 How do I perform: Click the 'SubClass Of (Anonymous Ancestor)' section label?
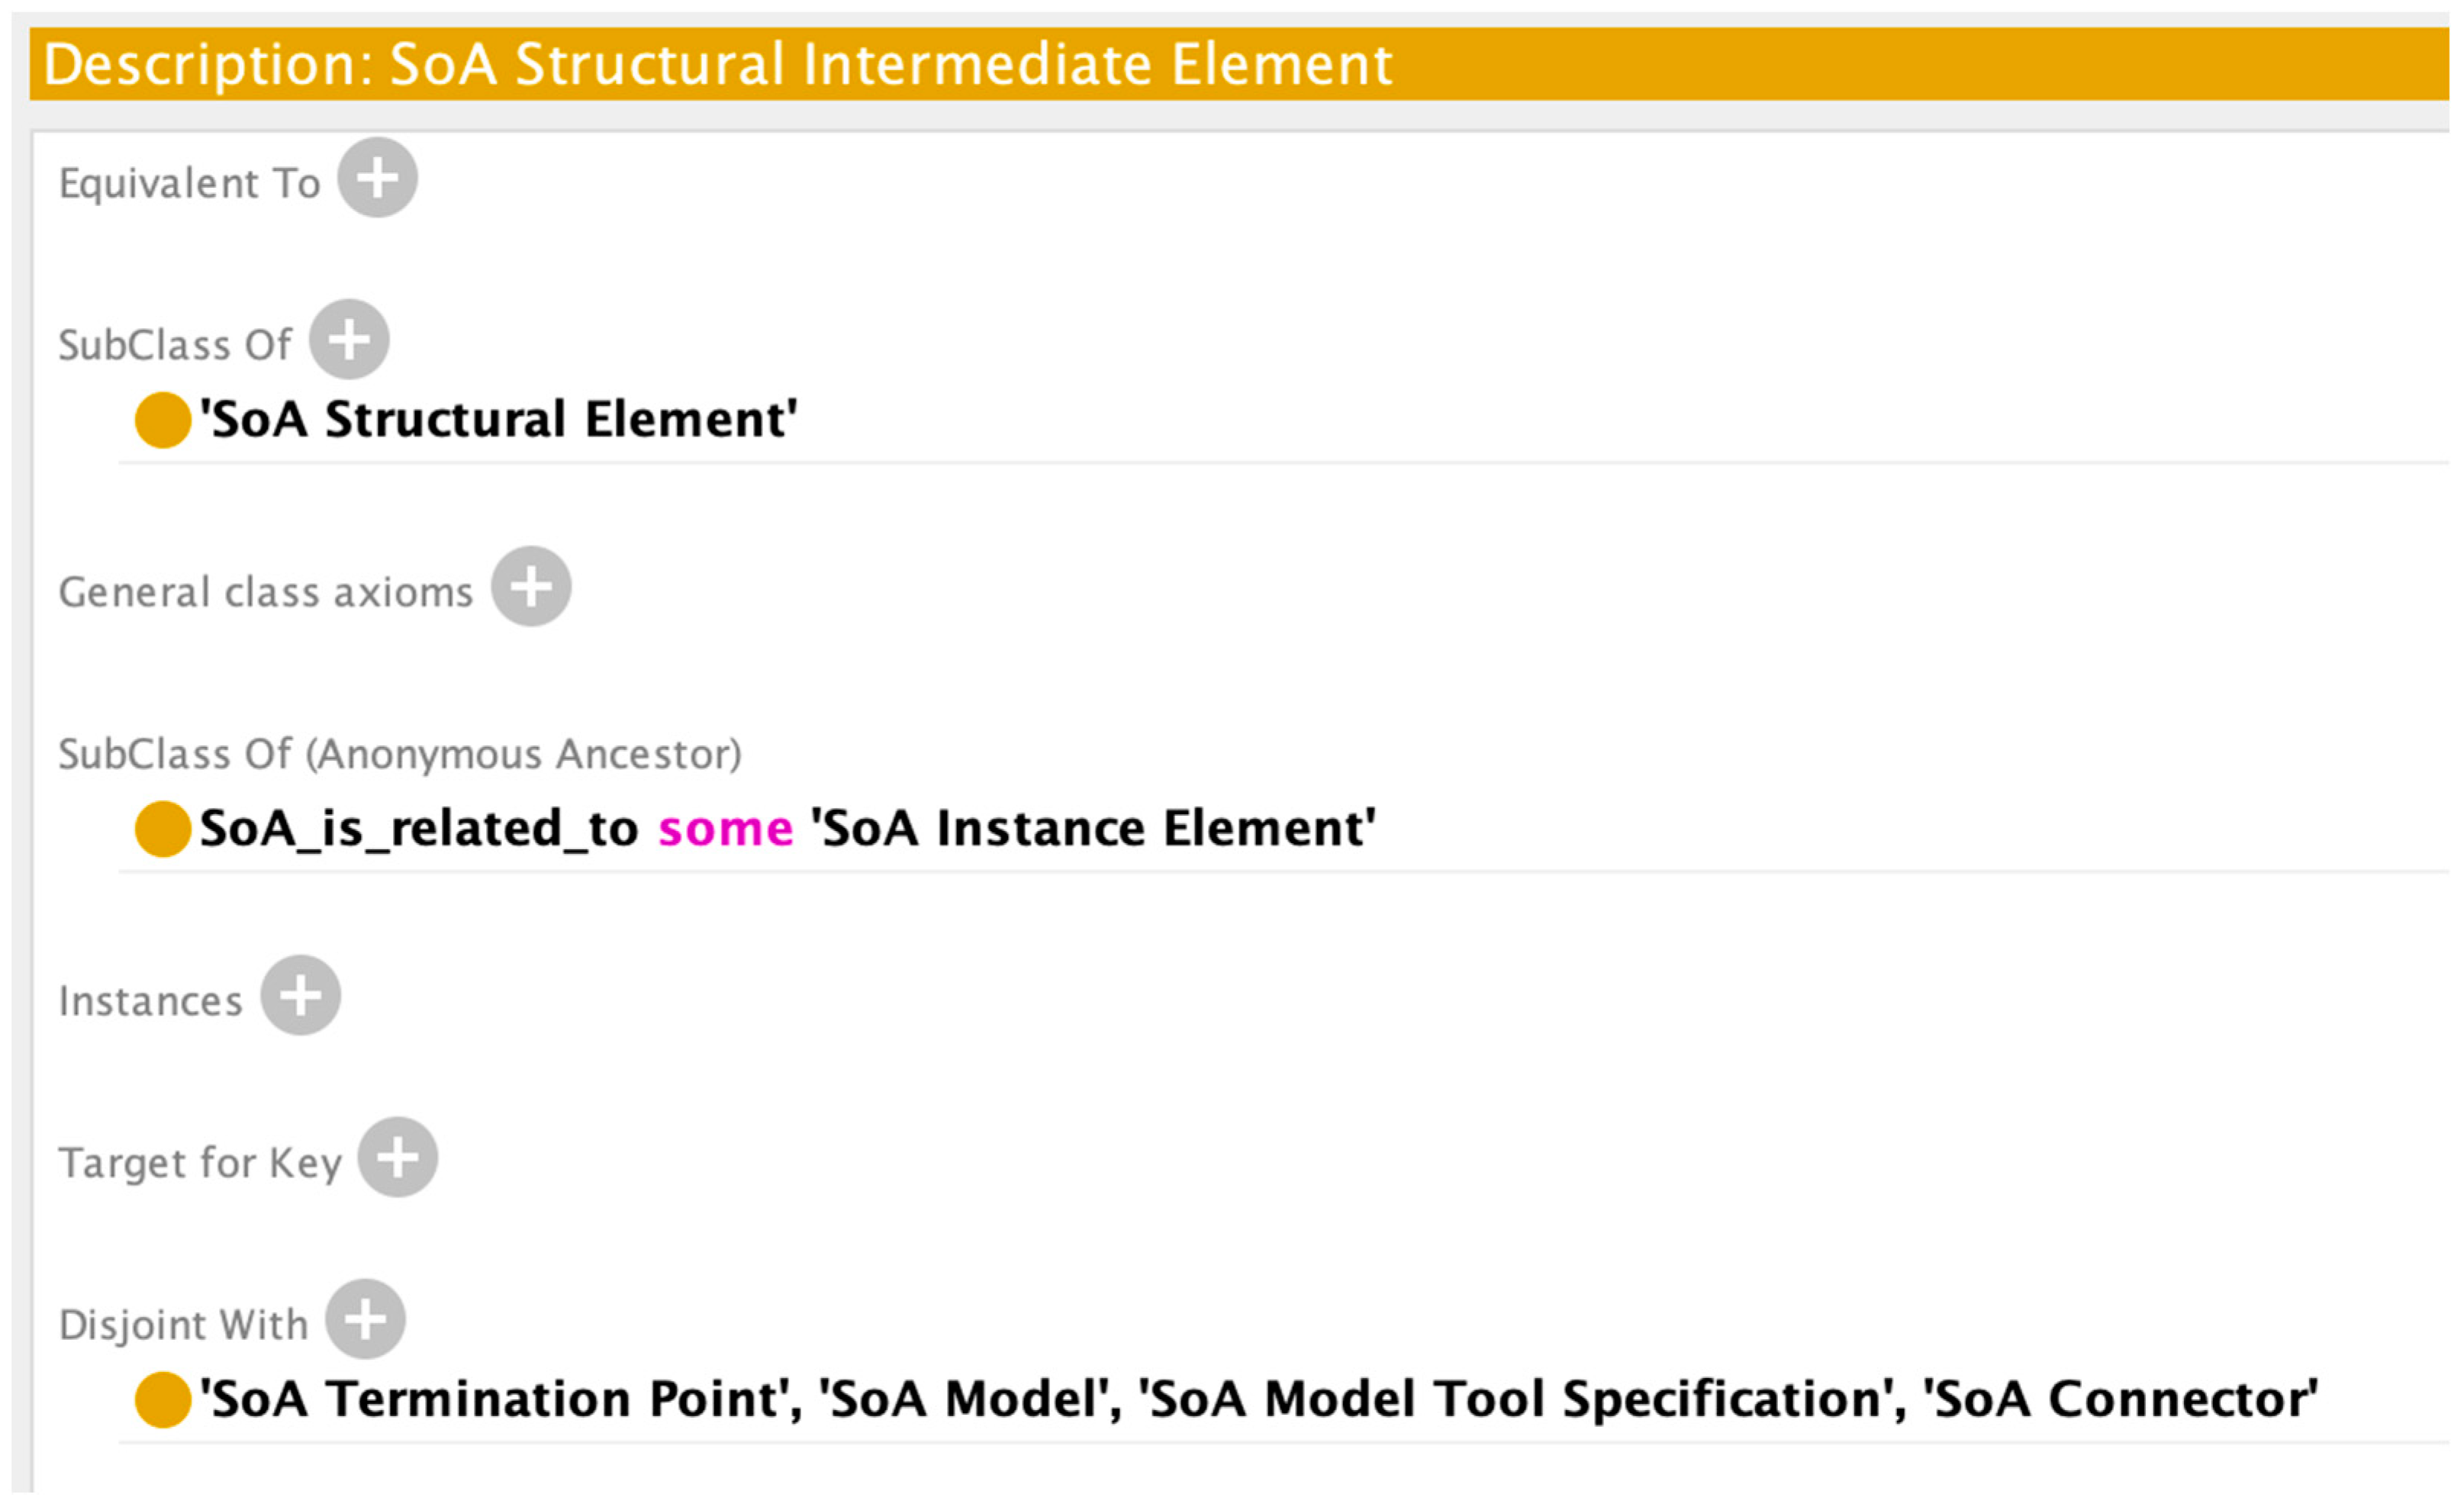(x=400, y=754)
